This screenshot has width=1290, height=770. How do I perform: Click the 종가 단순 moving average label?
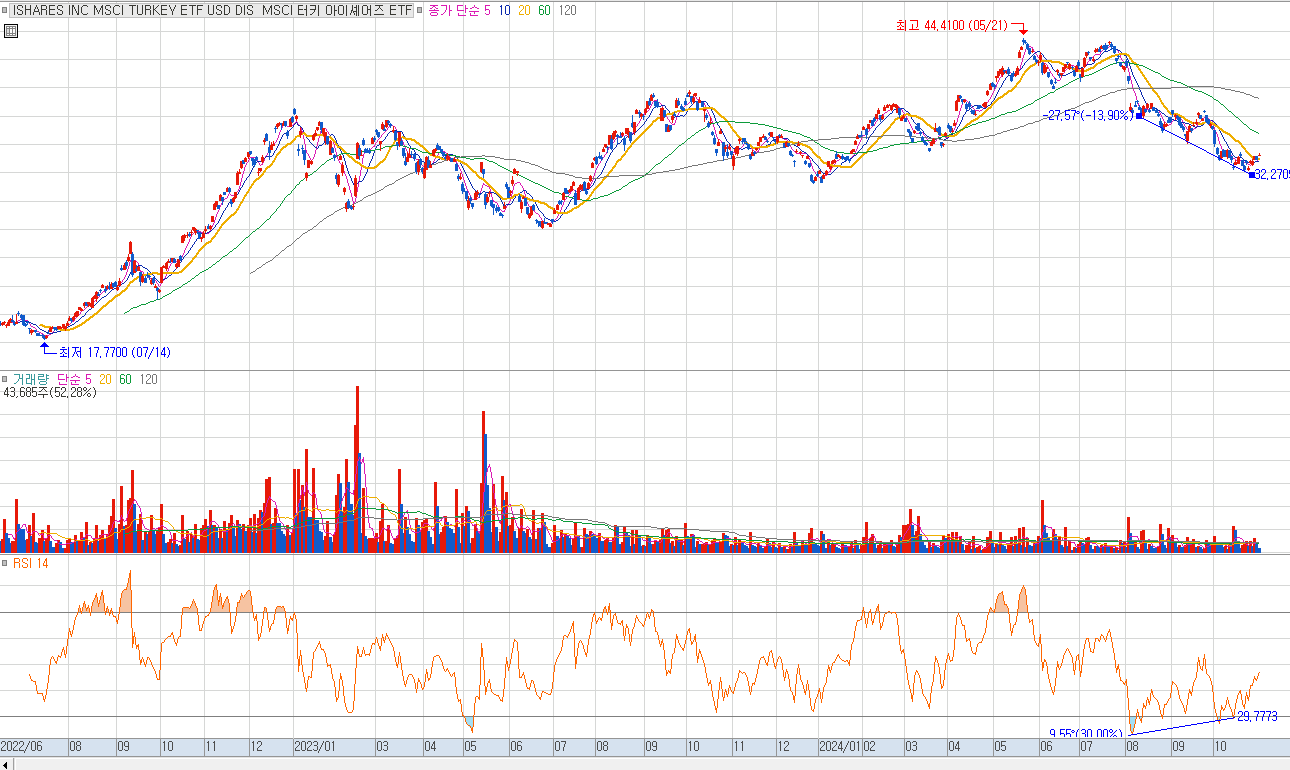coord(454,10)
